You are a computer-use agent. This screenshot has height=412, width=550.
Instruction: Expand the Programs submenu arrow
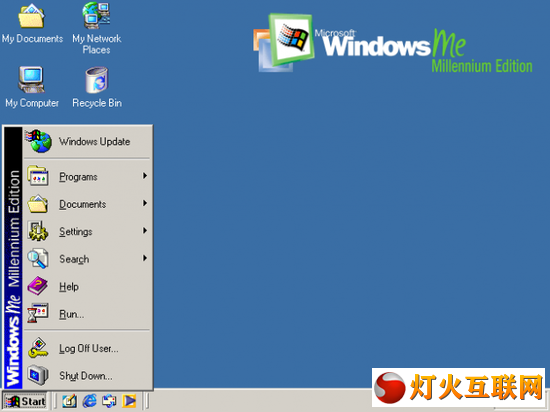click(x=145, y=176)
